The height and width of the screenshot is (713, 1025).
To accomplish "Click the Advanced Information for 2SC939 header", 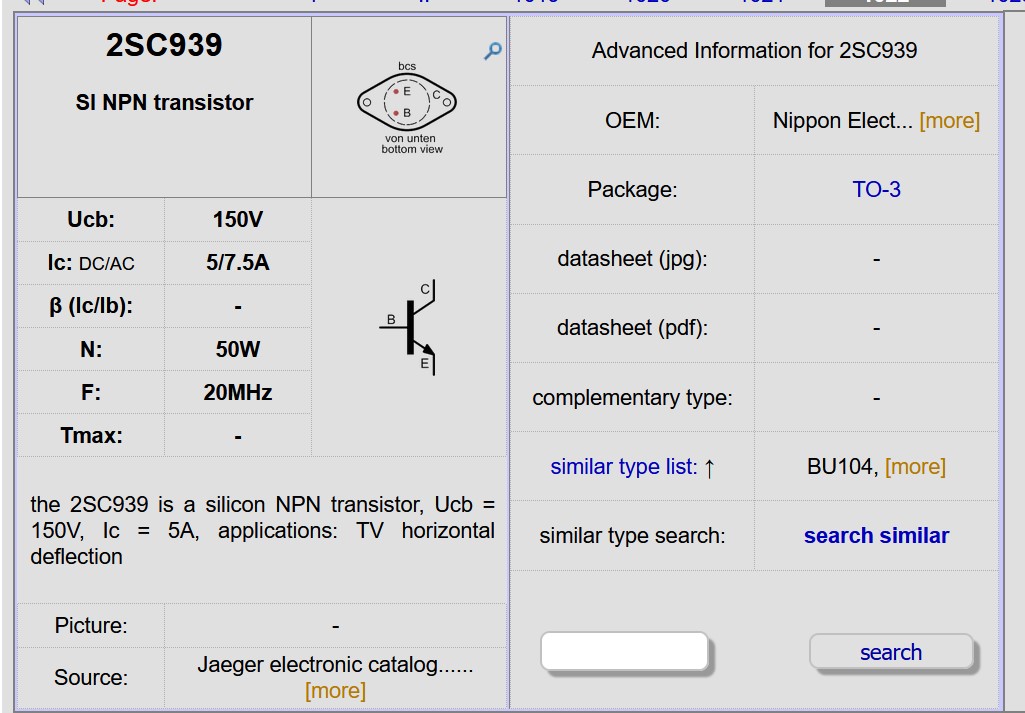I will point(754,50).
